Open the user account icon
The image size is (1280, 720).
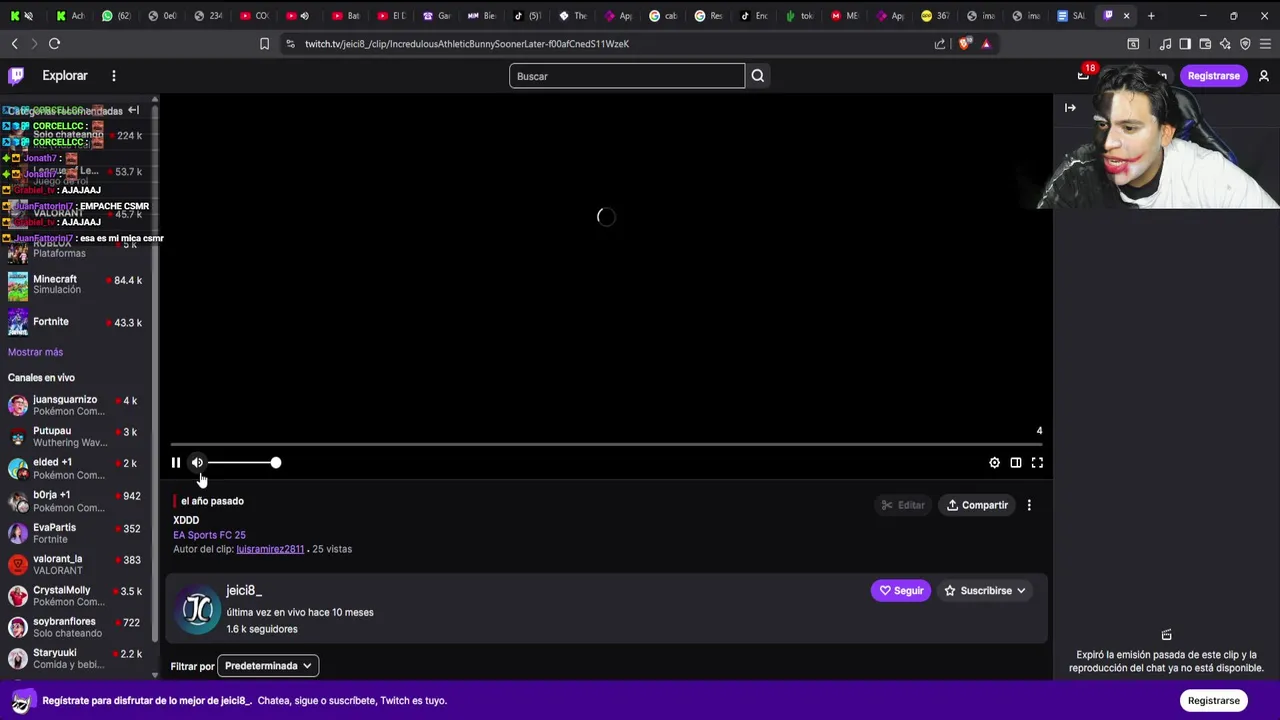1264,76
